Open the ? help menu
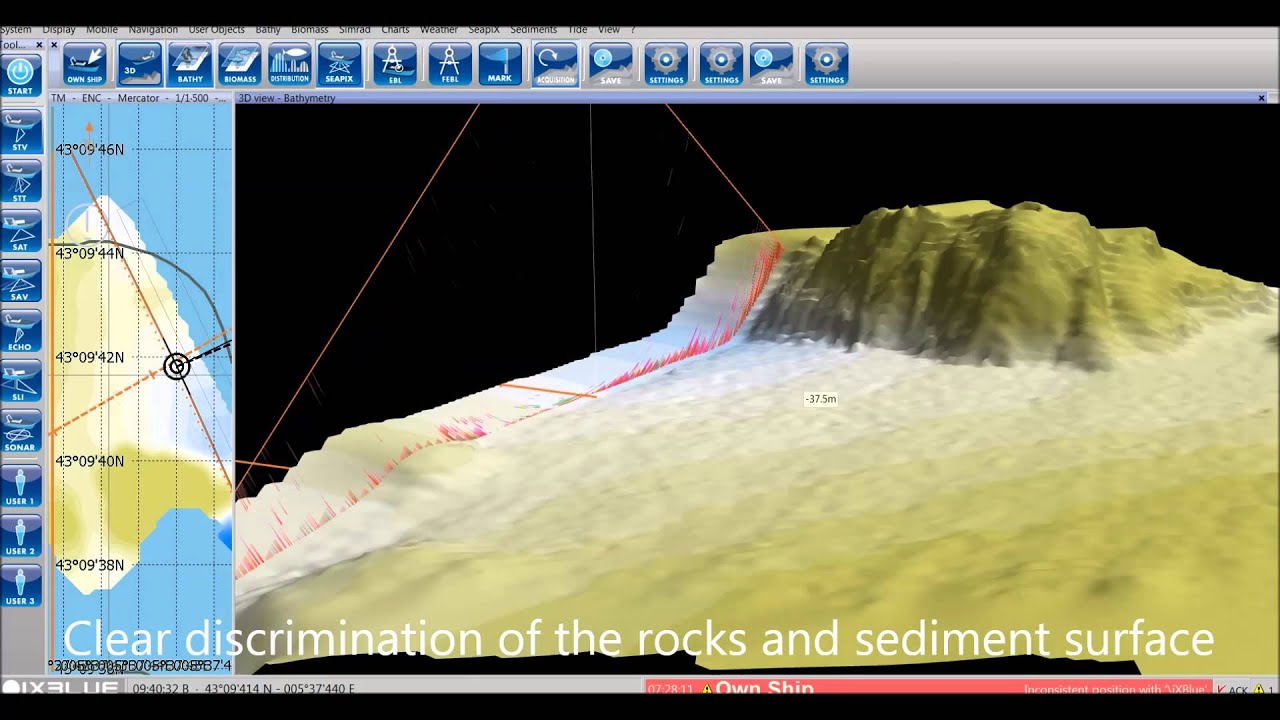 633,30
